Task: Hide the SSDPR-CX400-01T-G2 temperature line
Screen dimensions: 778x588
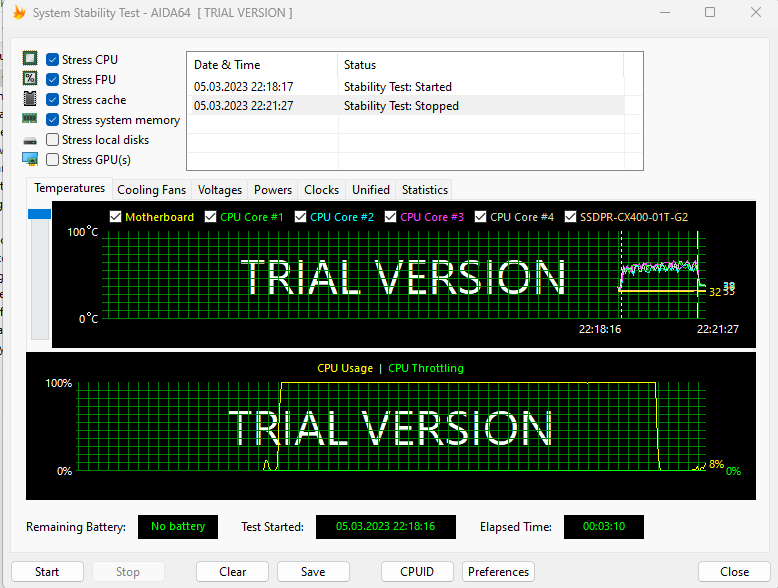Action: pyautogui.click(x=571, y=217)
